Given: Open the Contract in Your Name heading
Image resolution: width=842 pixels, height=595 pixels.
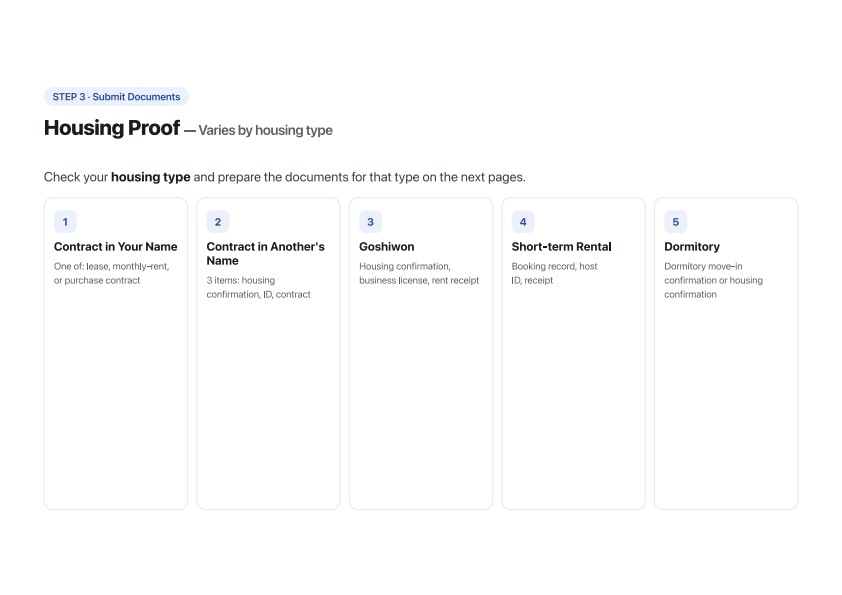Looking at the screenshot, I should 115,246.
